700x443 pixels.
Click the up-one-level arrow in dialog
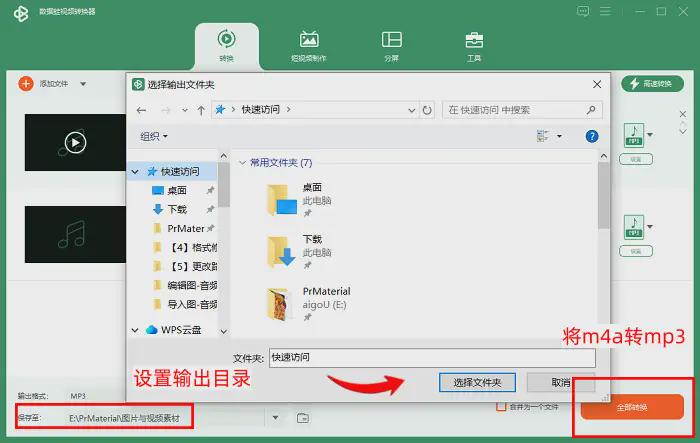201,110
